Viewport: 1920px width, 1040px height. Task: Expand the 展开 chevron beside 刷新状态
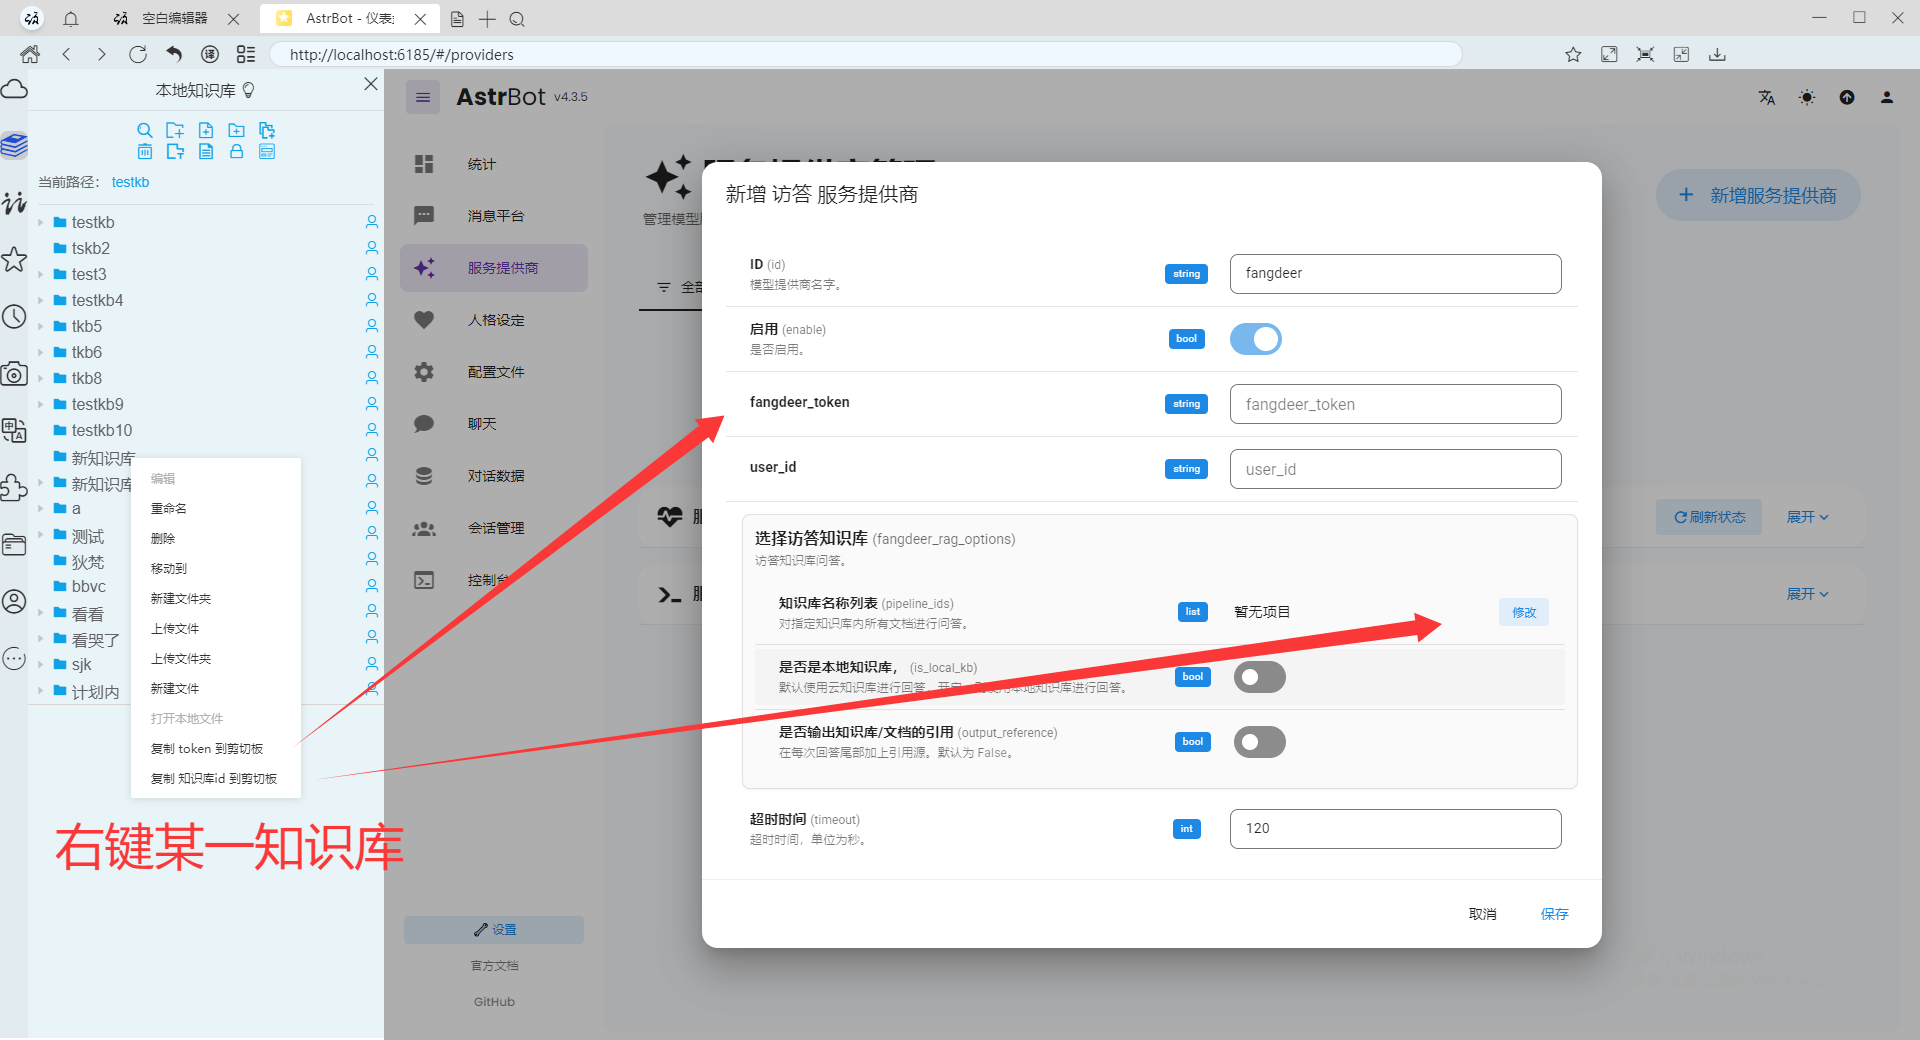click(x=1806, y=517)
